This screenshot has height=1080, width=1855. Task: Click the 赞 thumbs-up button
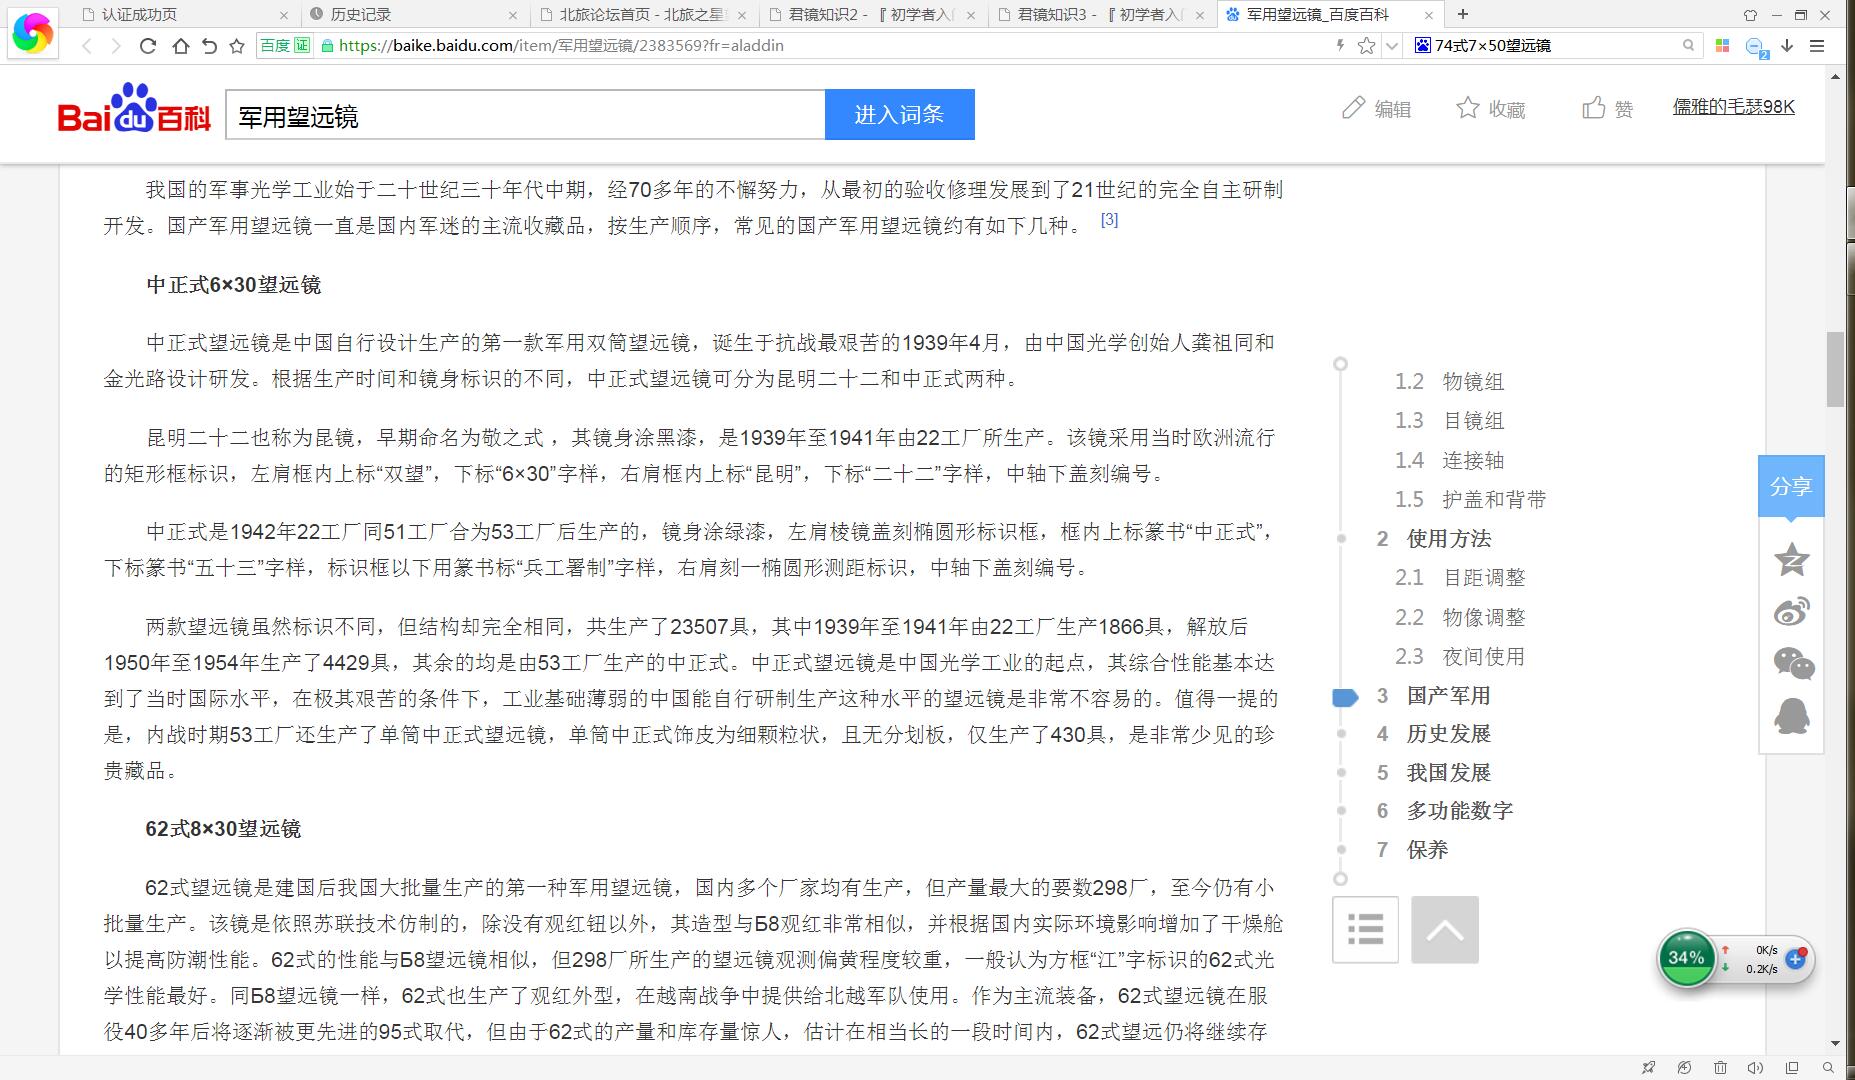pyautogui.click(x=1607, y=109)
